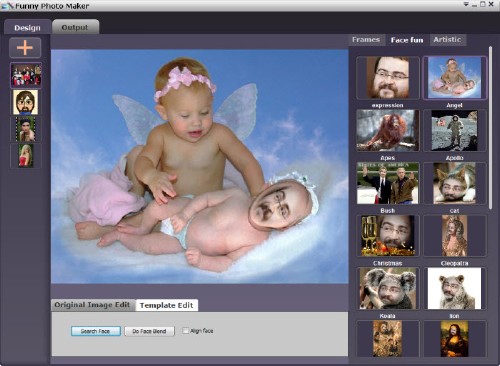500x366 pixels.
Task: Choose the Christmas template
Action: click(x=388, y=236)
